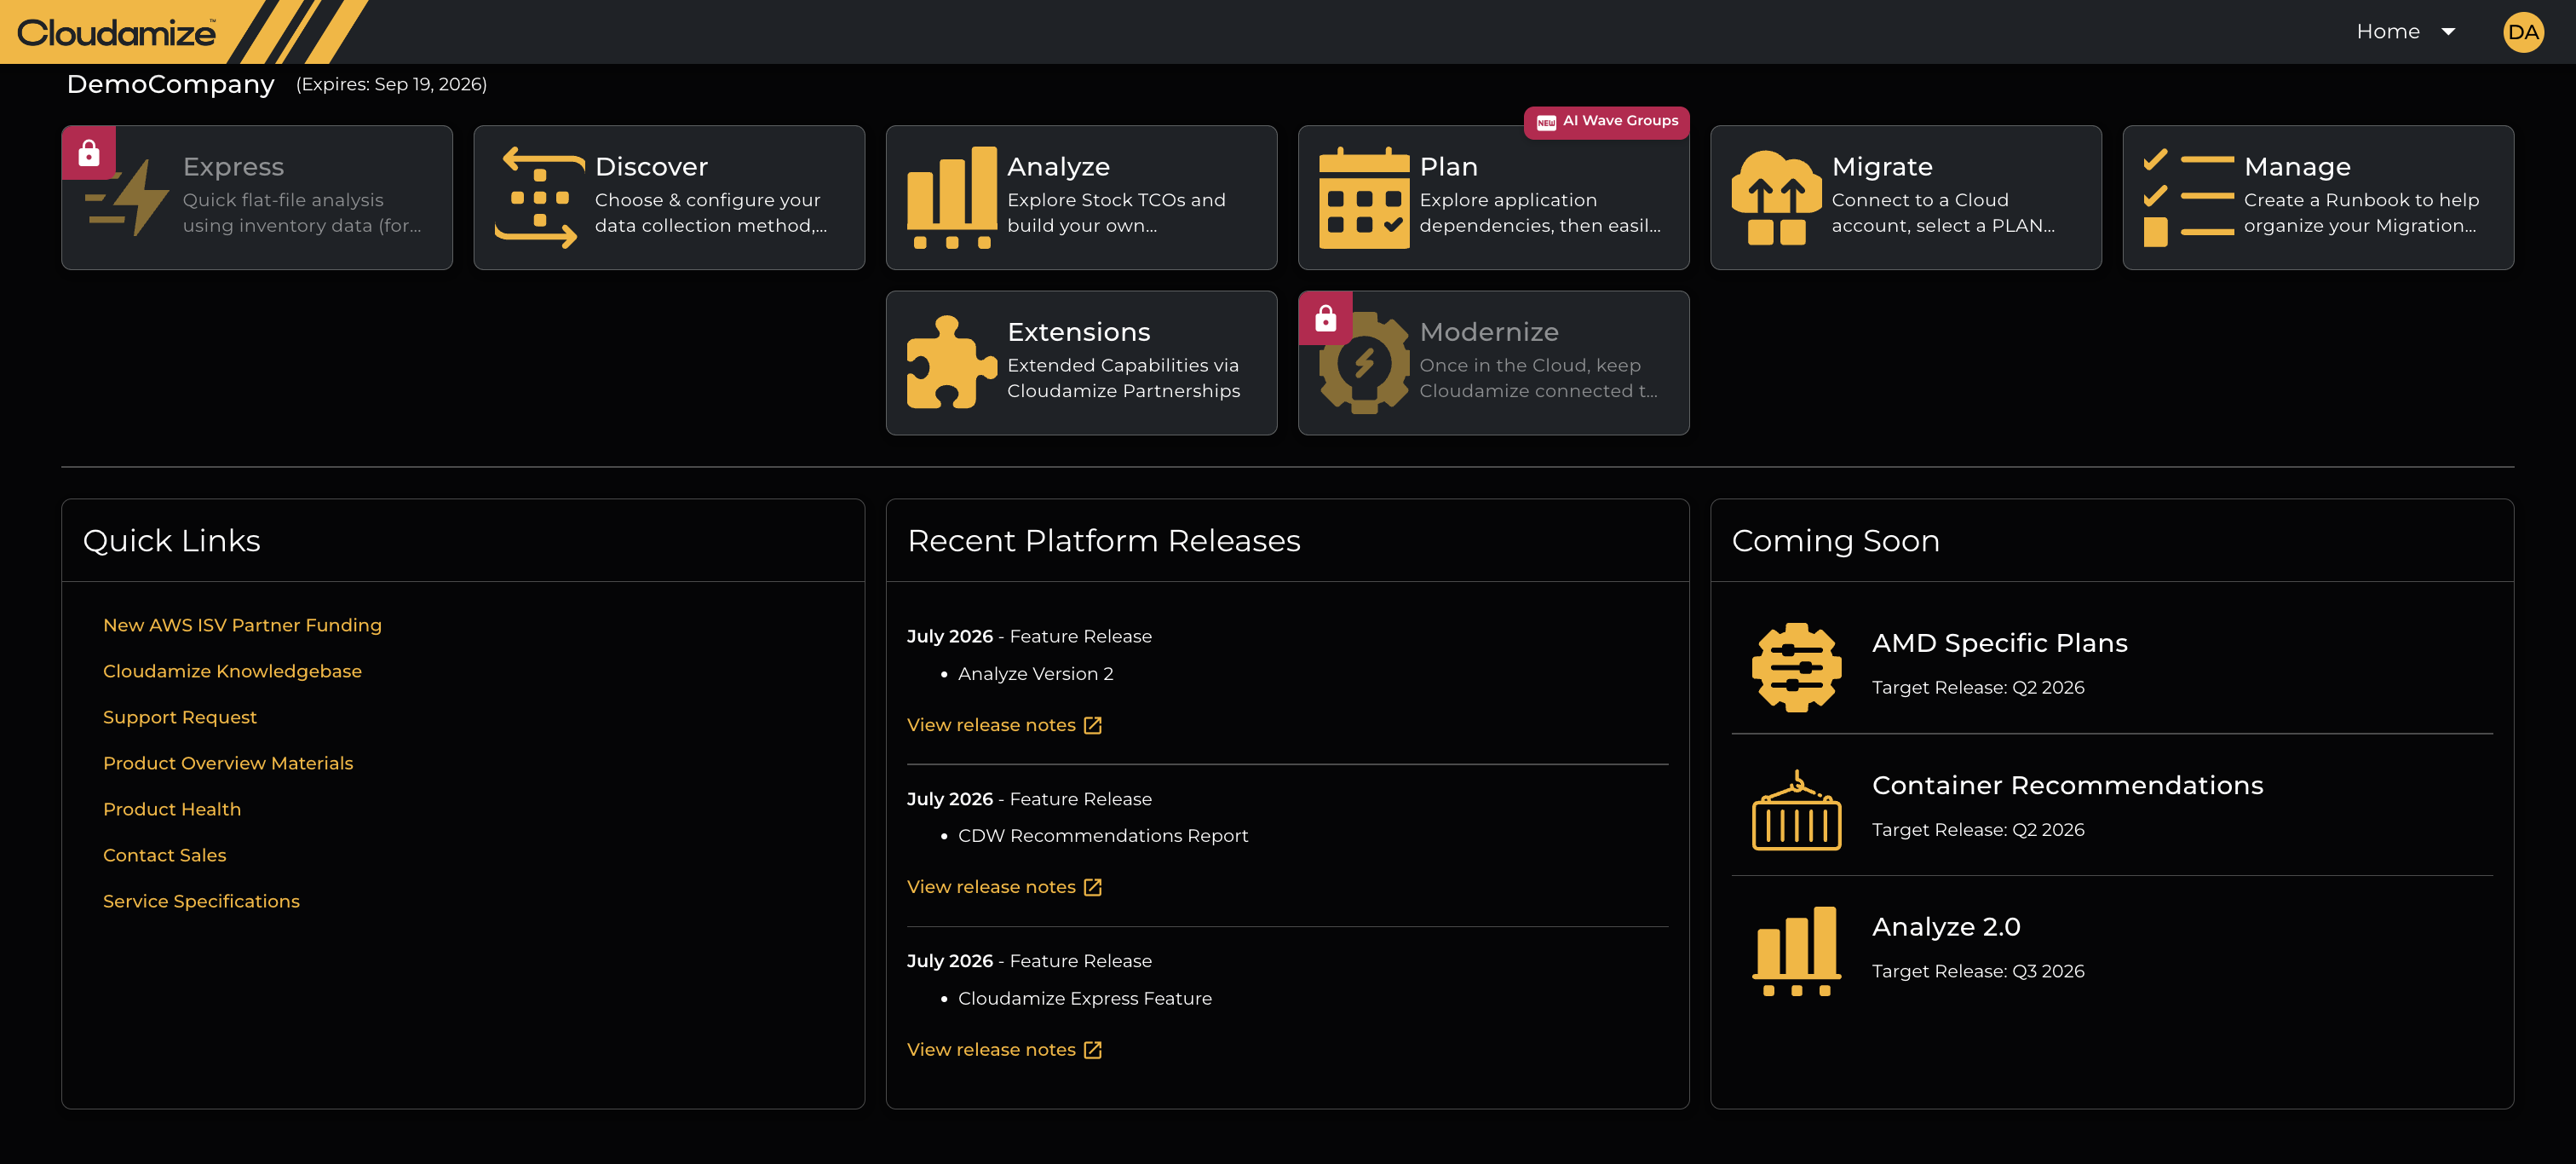Click the expiry date 'Expires: Sep 19, 2026'
Screen dimensions: 2576x1164
tap(391, 85)
